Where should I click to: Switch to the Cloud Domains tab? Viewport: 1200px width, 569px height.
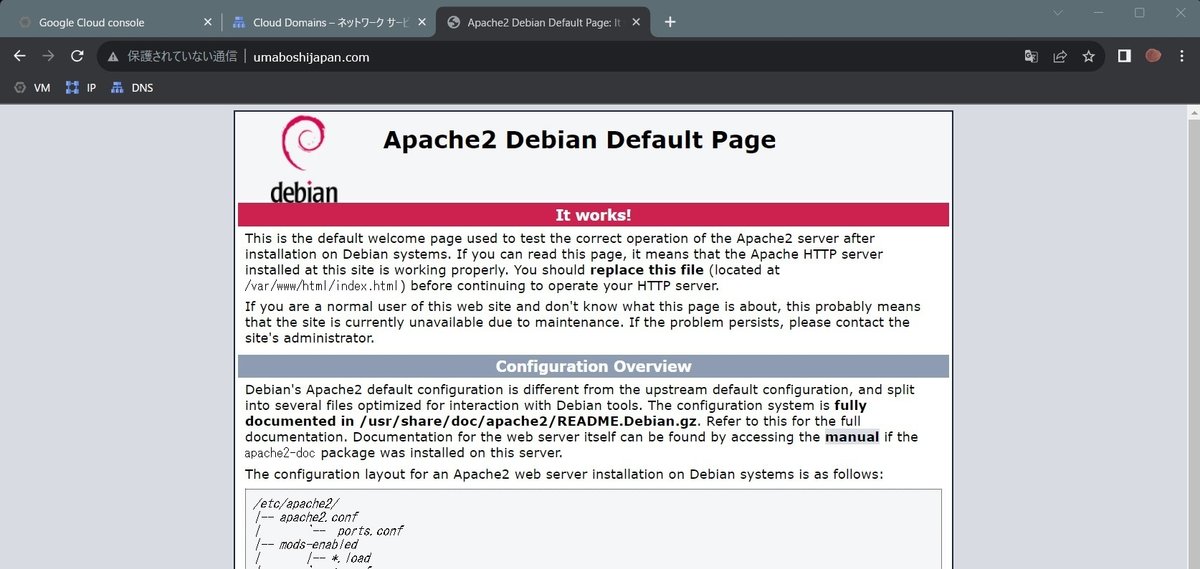327,22
